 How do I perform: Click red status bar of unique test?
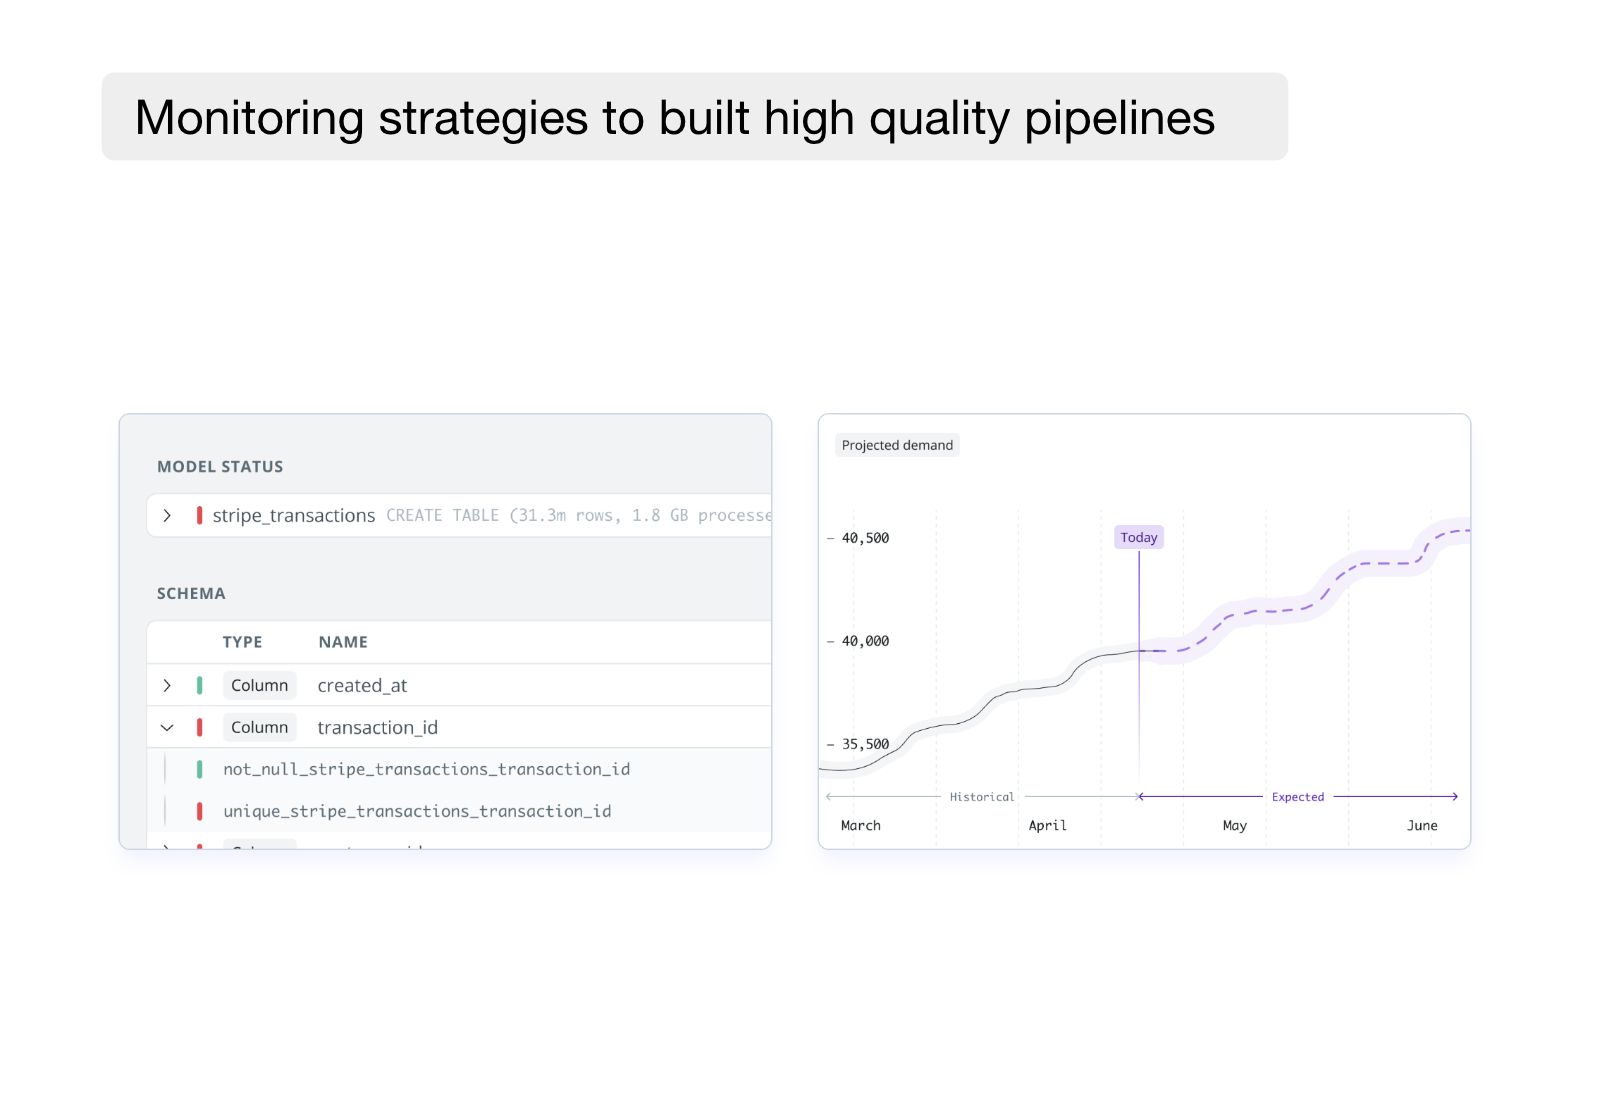(x=200, y=812)
